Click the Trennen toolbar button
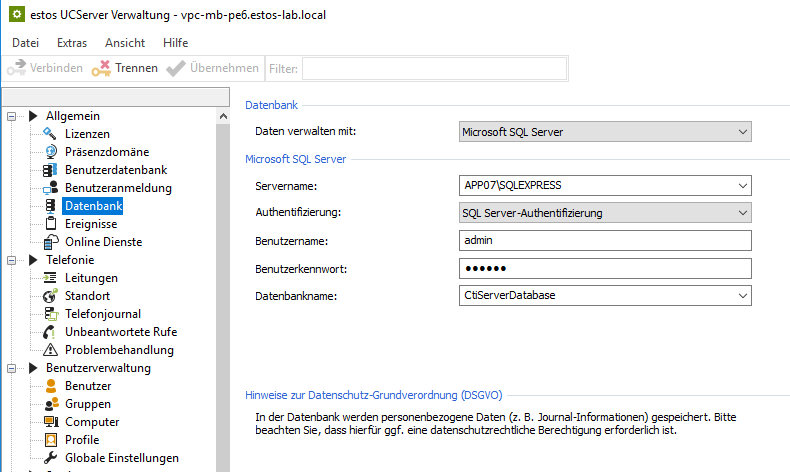This screenshot has width=790, height=472. pyautogui.click(x=125, y=68)
